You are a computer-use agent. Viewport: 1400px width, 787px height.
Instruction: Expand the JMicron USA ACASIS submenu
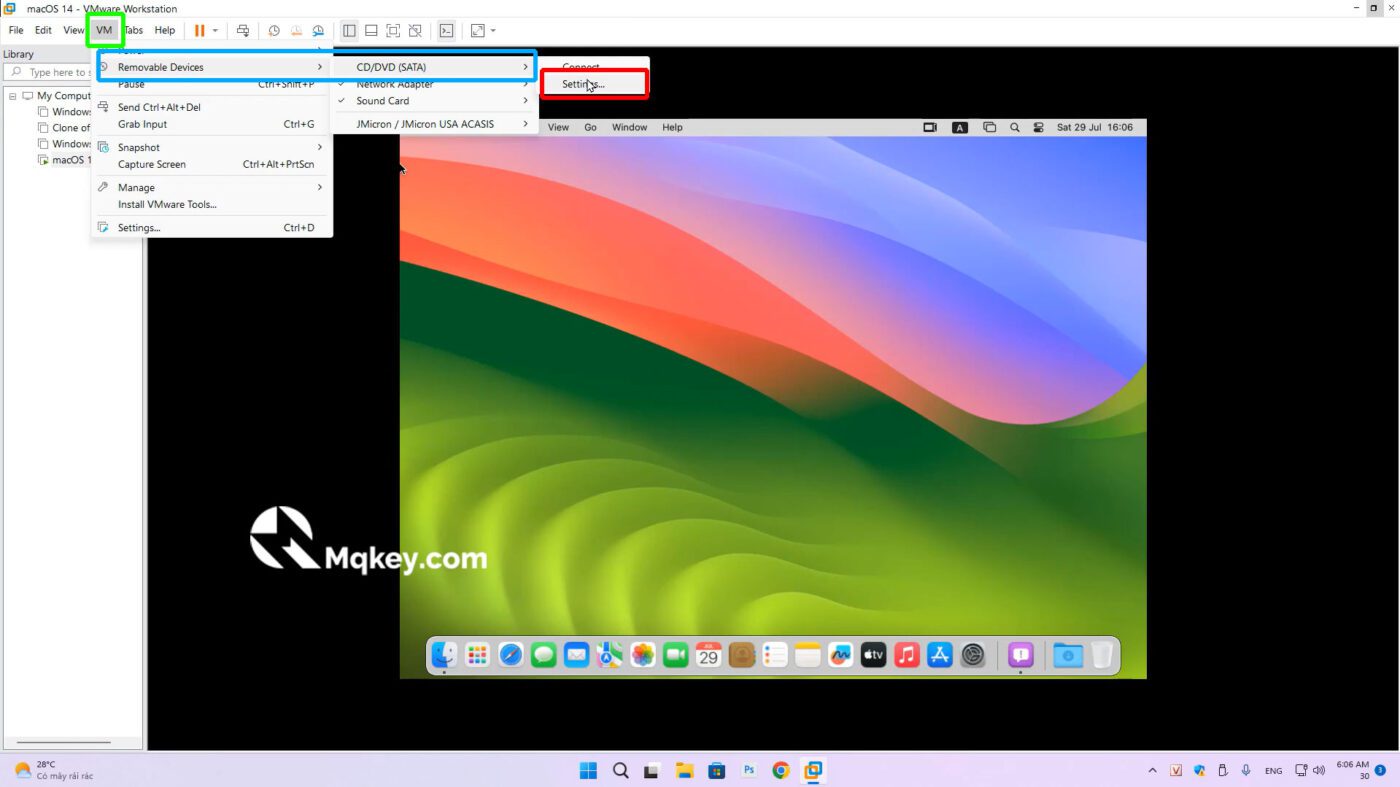(x=433, y=124)
